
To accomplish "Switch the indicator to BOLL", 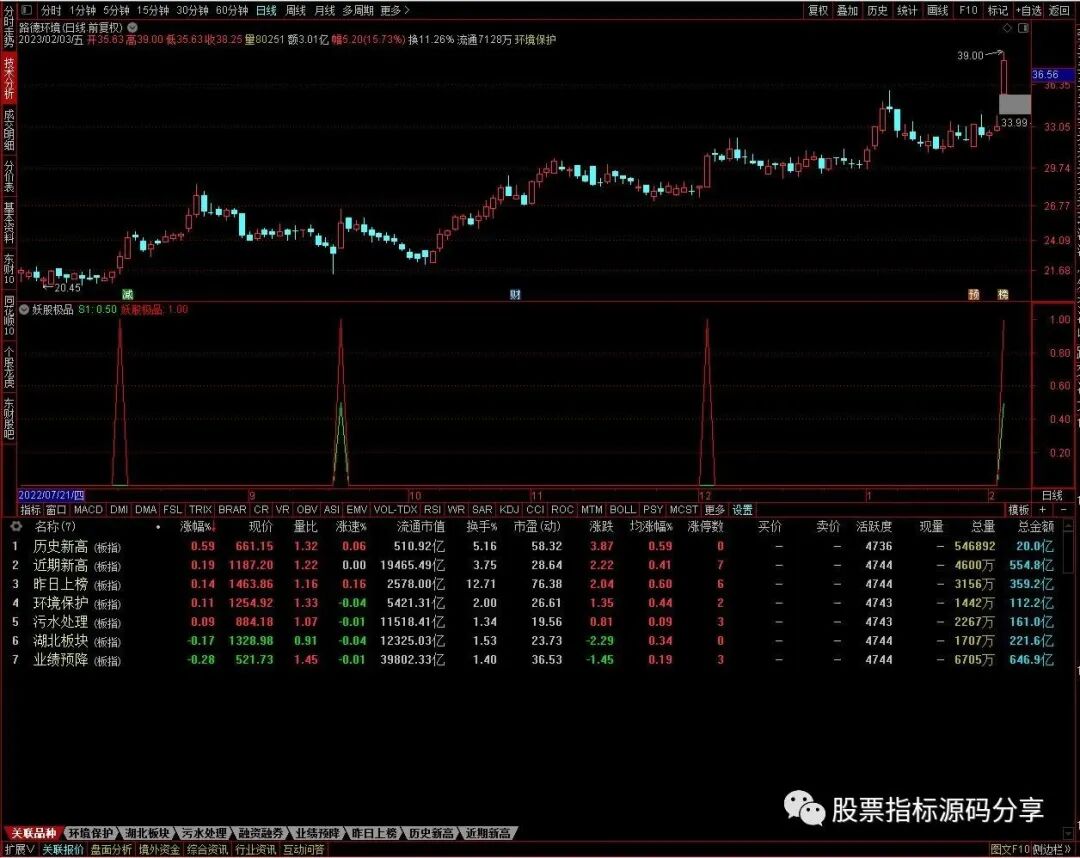I will (622, 510).
